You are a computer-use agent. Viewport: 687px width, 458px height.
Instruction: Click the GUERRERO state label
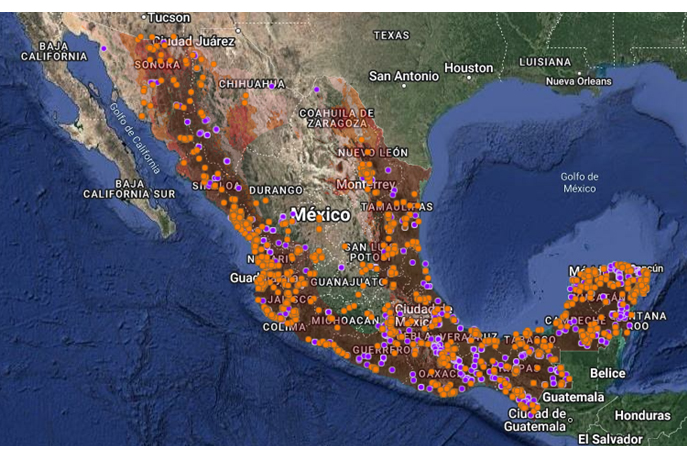[382, 350]
